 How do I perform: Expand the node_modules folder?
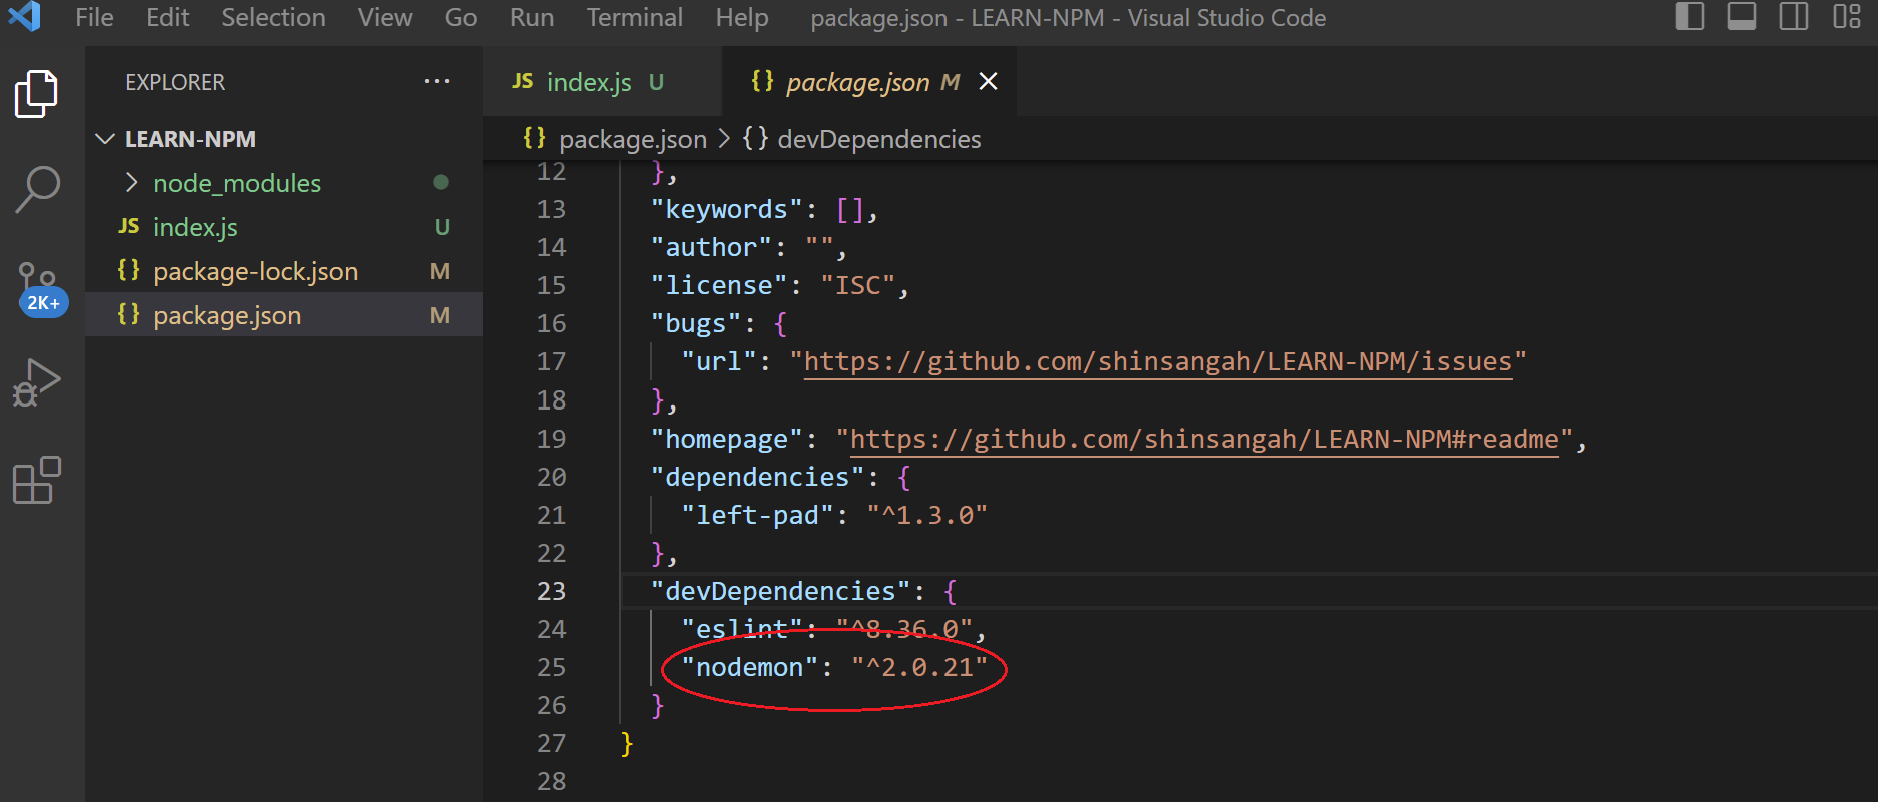pyautogui.click(x=131, y=182)
